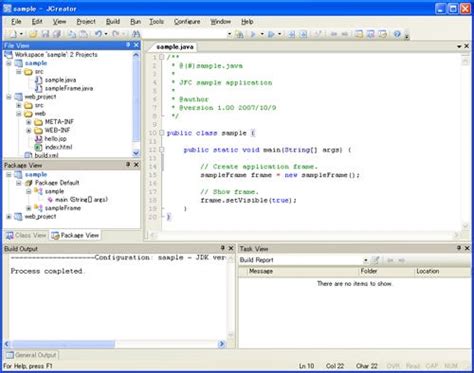Viewport: 474px width, 373px height.
Task: Click the Run Project icon
Action: 271,34
